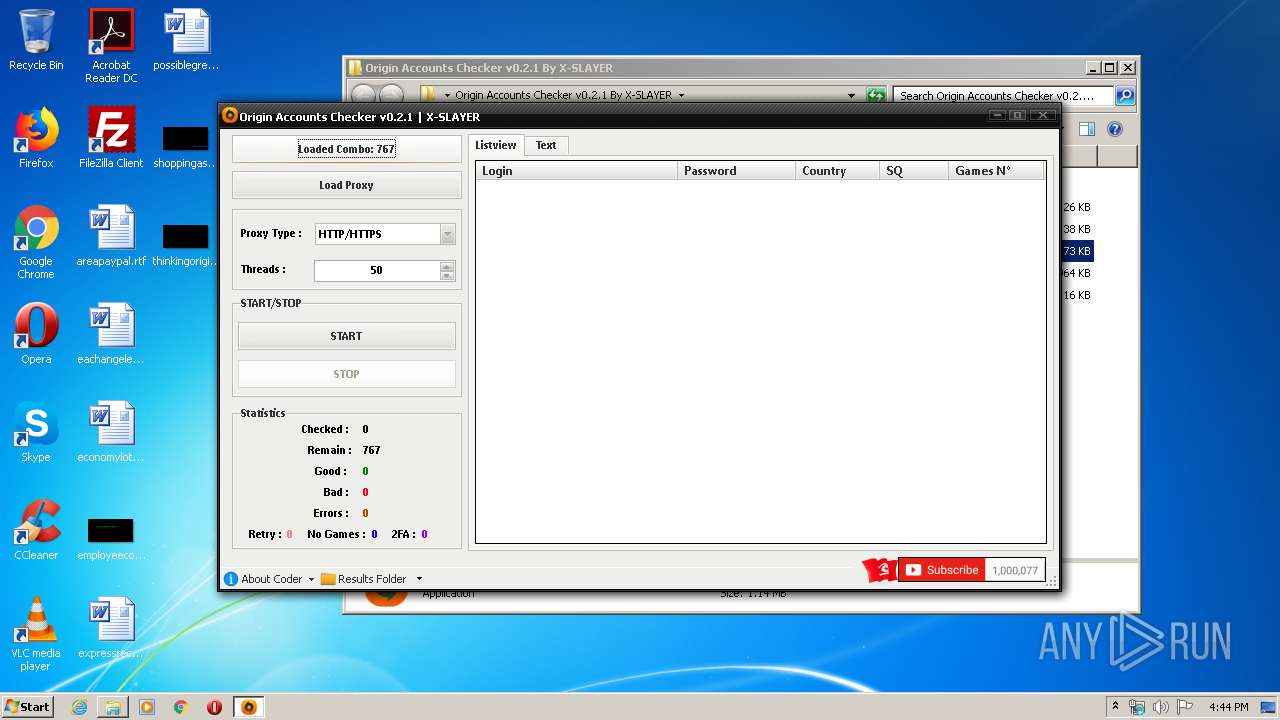Start checking with the START button
The width and height of the screenshot is (1280, 720).
(346, 336)
